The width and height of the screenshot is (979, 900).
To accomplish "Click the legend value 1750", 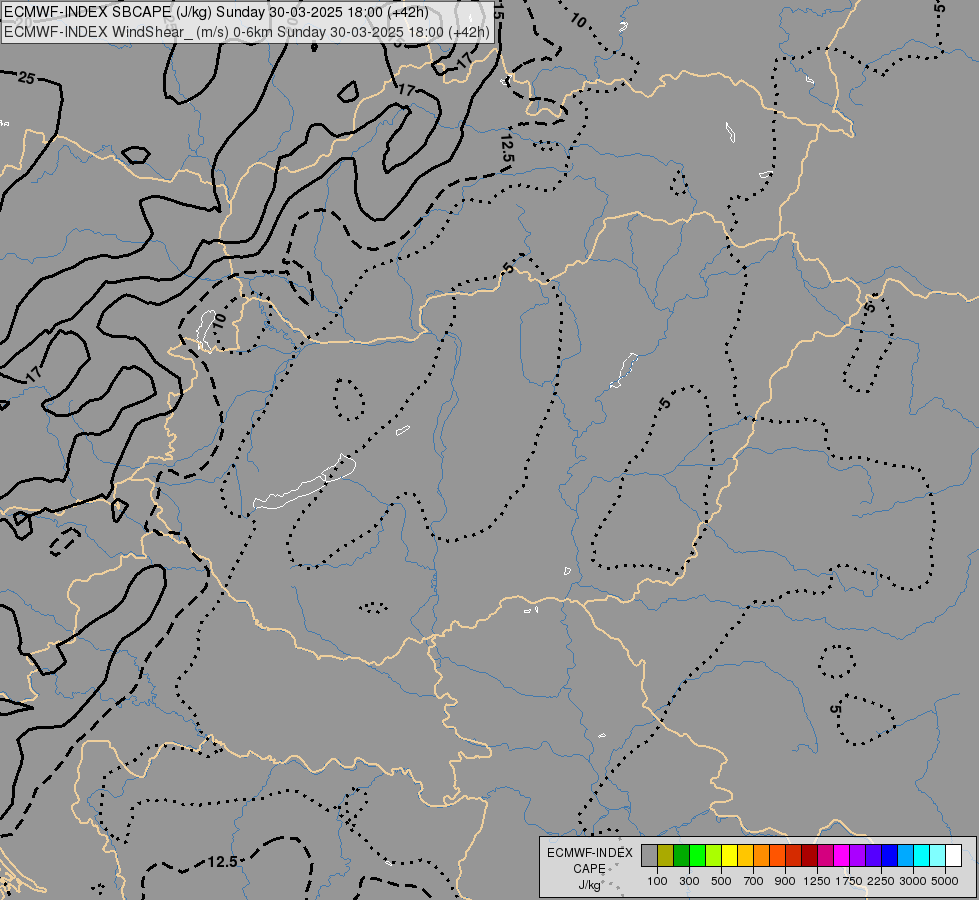I will (x=849, y=881).
